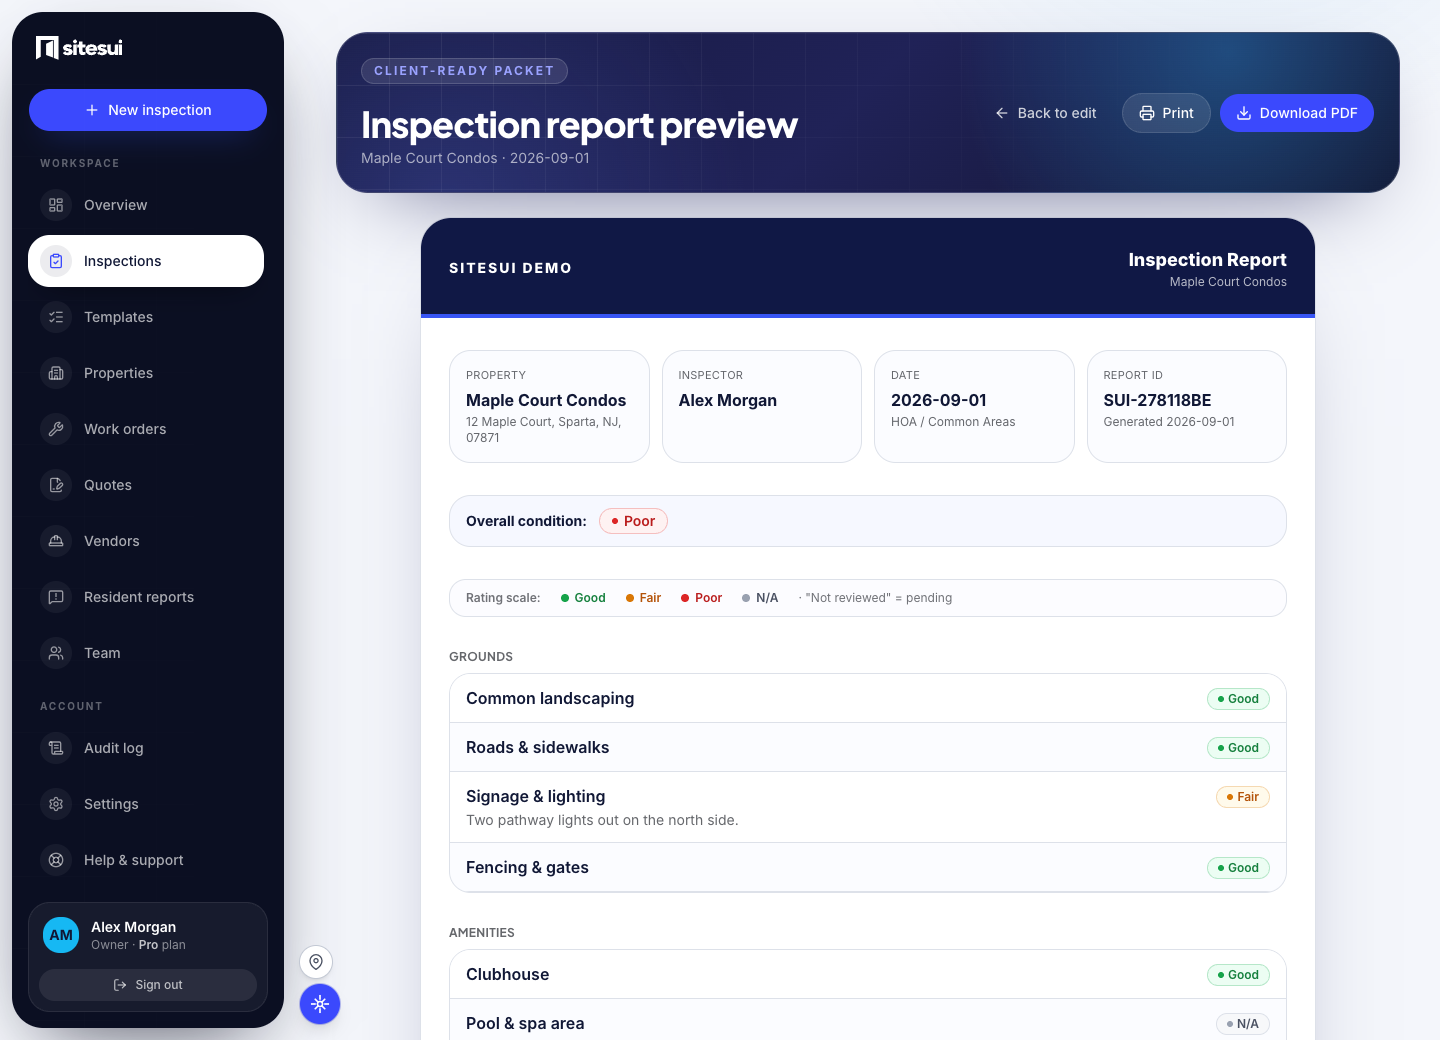Click the Resident reports message icon
This screenshot has height=1040, width=1440.
[x=56, y=597]
